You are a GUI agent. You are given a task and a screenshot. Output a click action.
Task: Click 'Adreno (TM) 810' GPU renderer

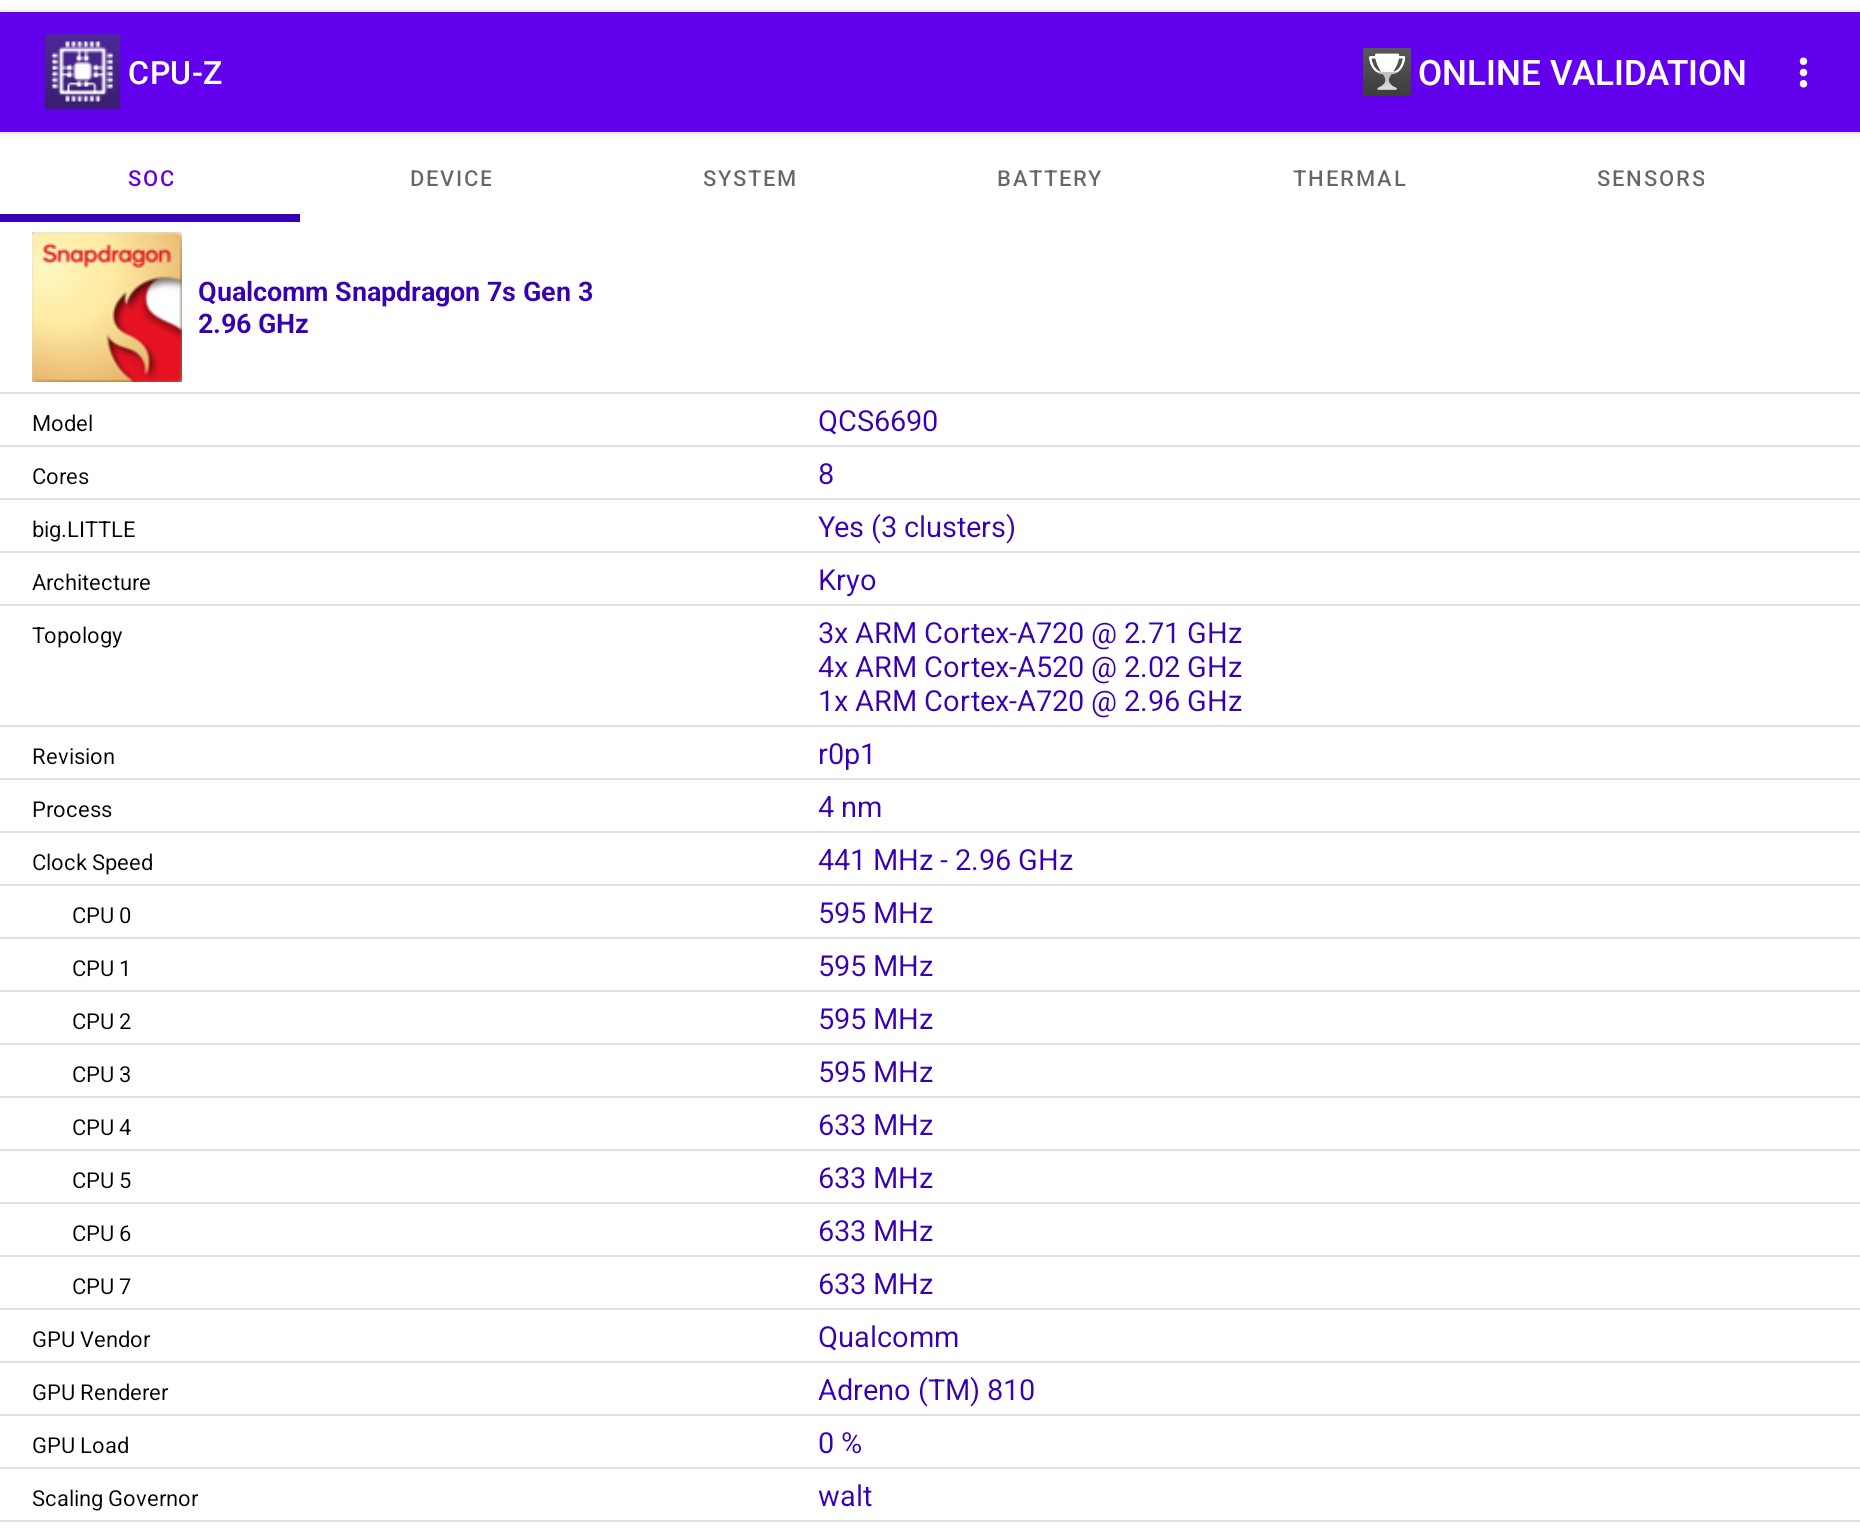pos(926,1390)
